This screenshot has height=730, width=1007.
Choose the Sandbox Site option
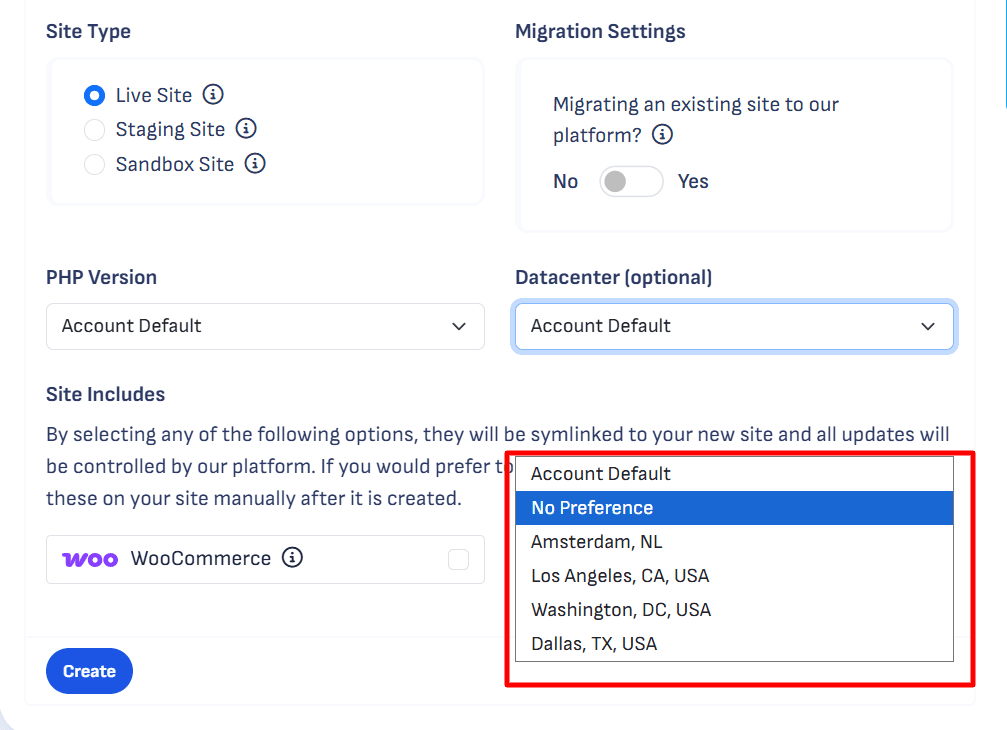coord(94,164)
